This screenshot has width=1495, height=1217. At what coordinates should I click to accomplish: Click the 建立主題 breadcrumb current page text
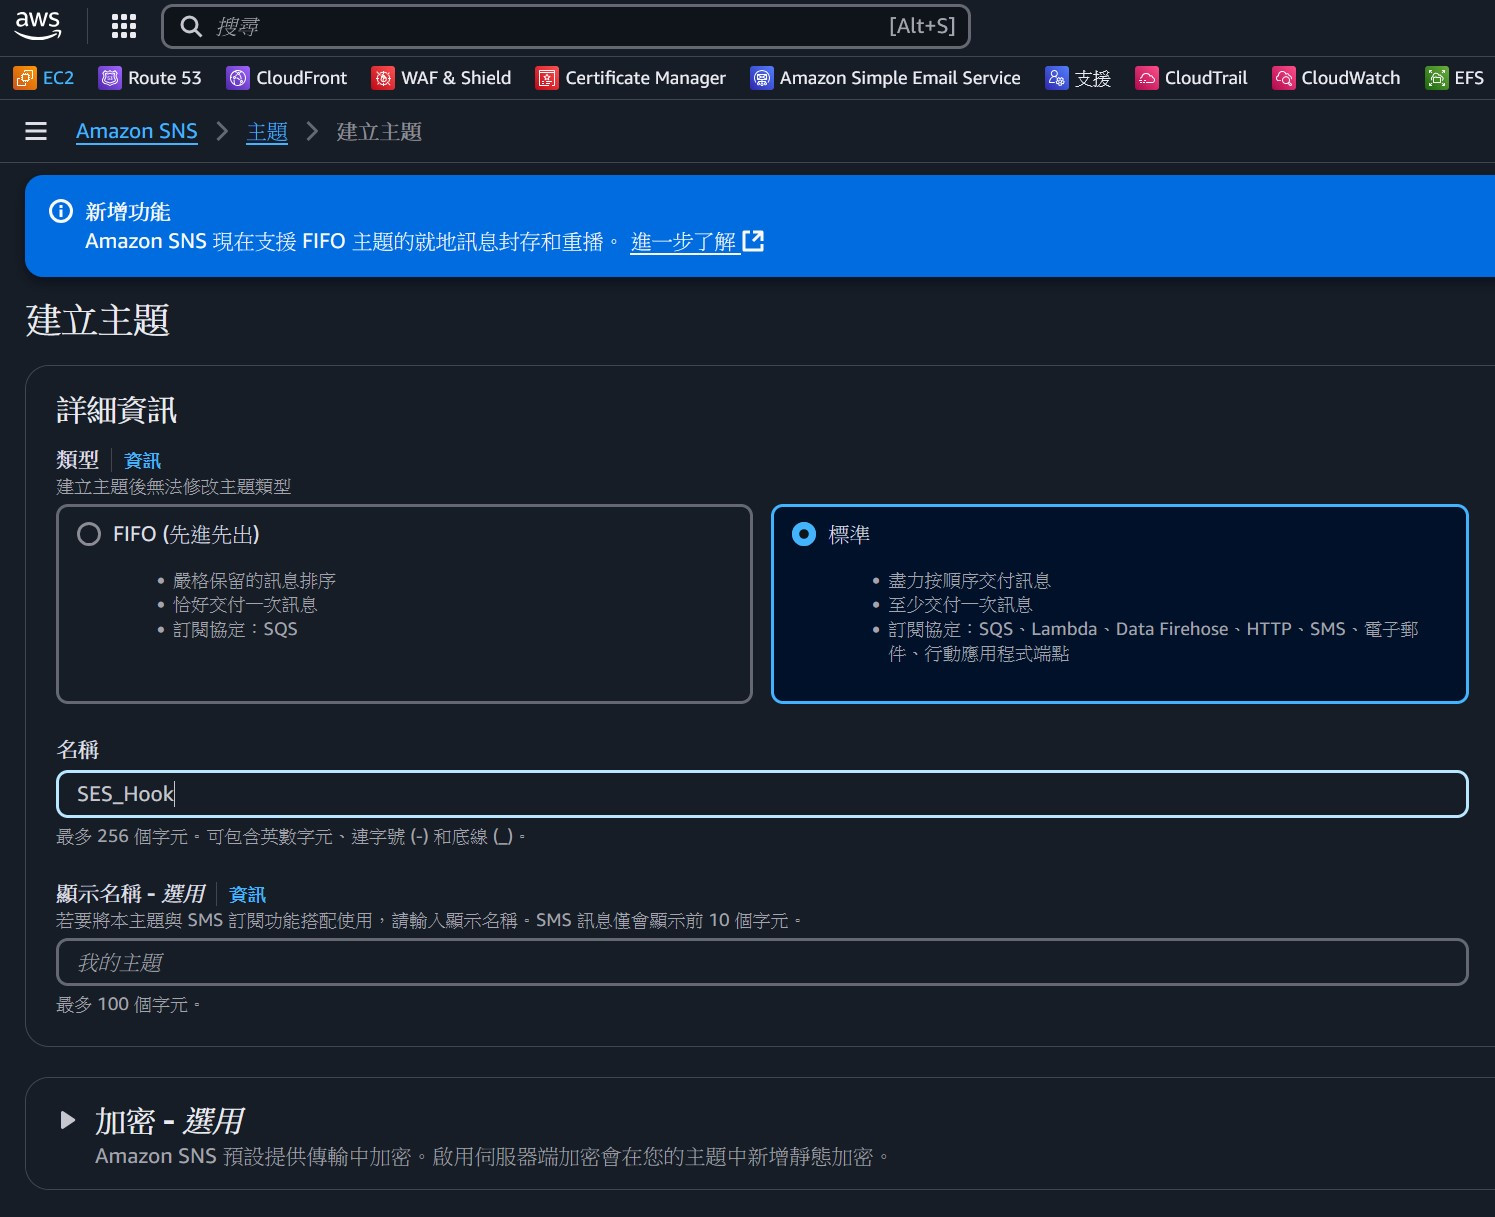click(379, 132)
